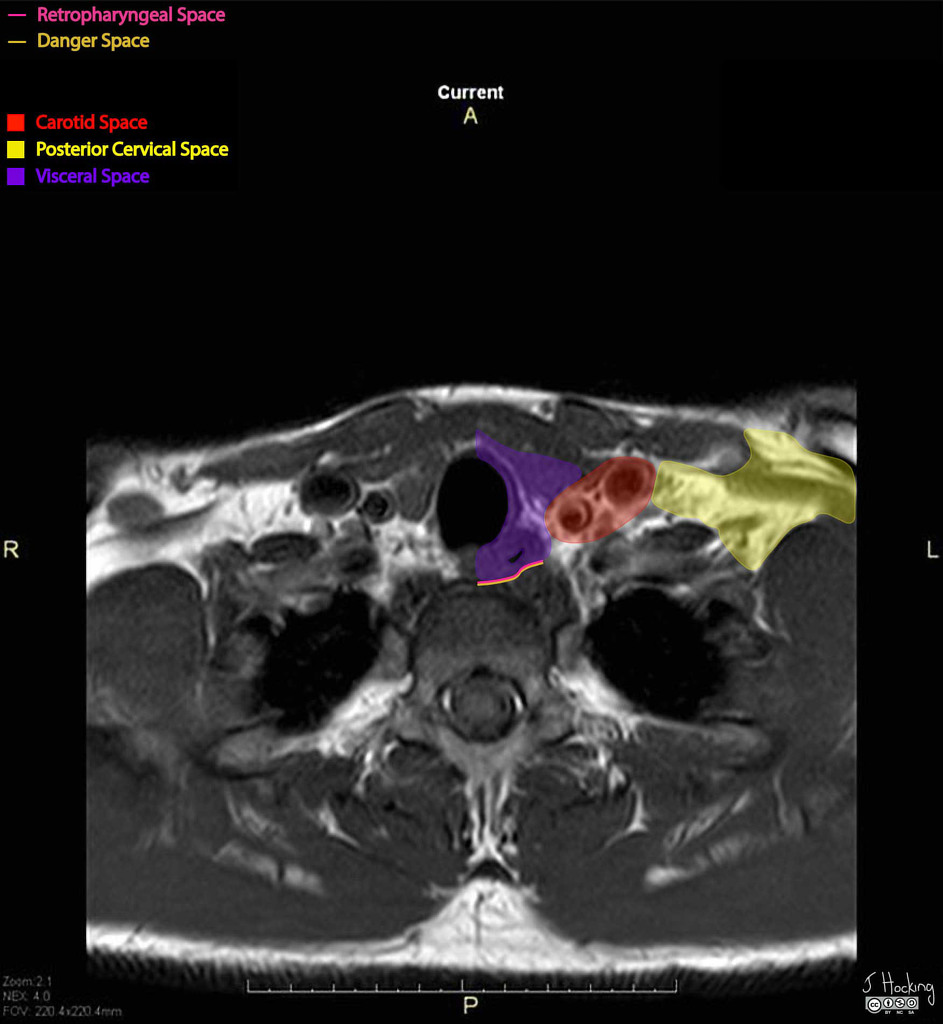Select the Retropharyngeal Space legend label
Viewport: 943px width, 1024px height.
(130, 15)
